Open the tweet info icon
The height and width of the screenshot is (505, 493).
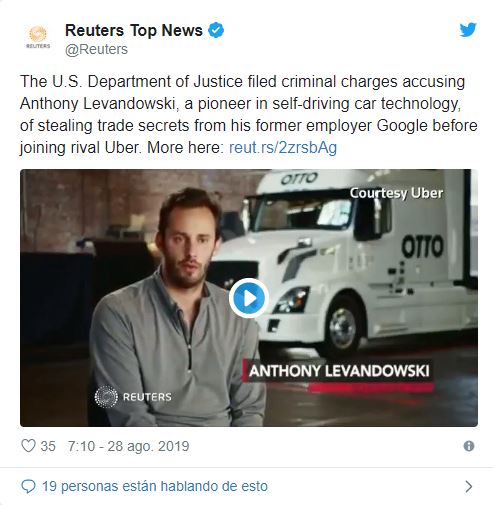[469, 446]
